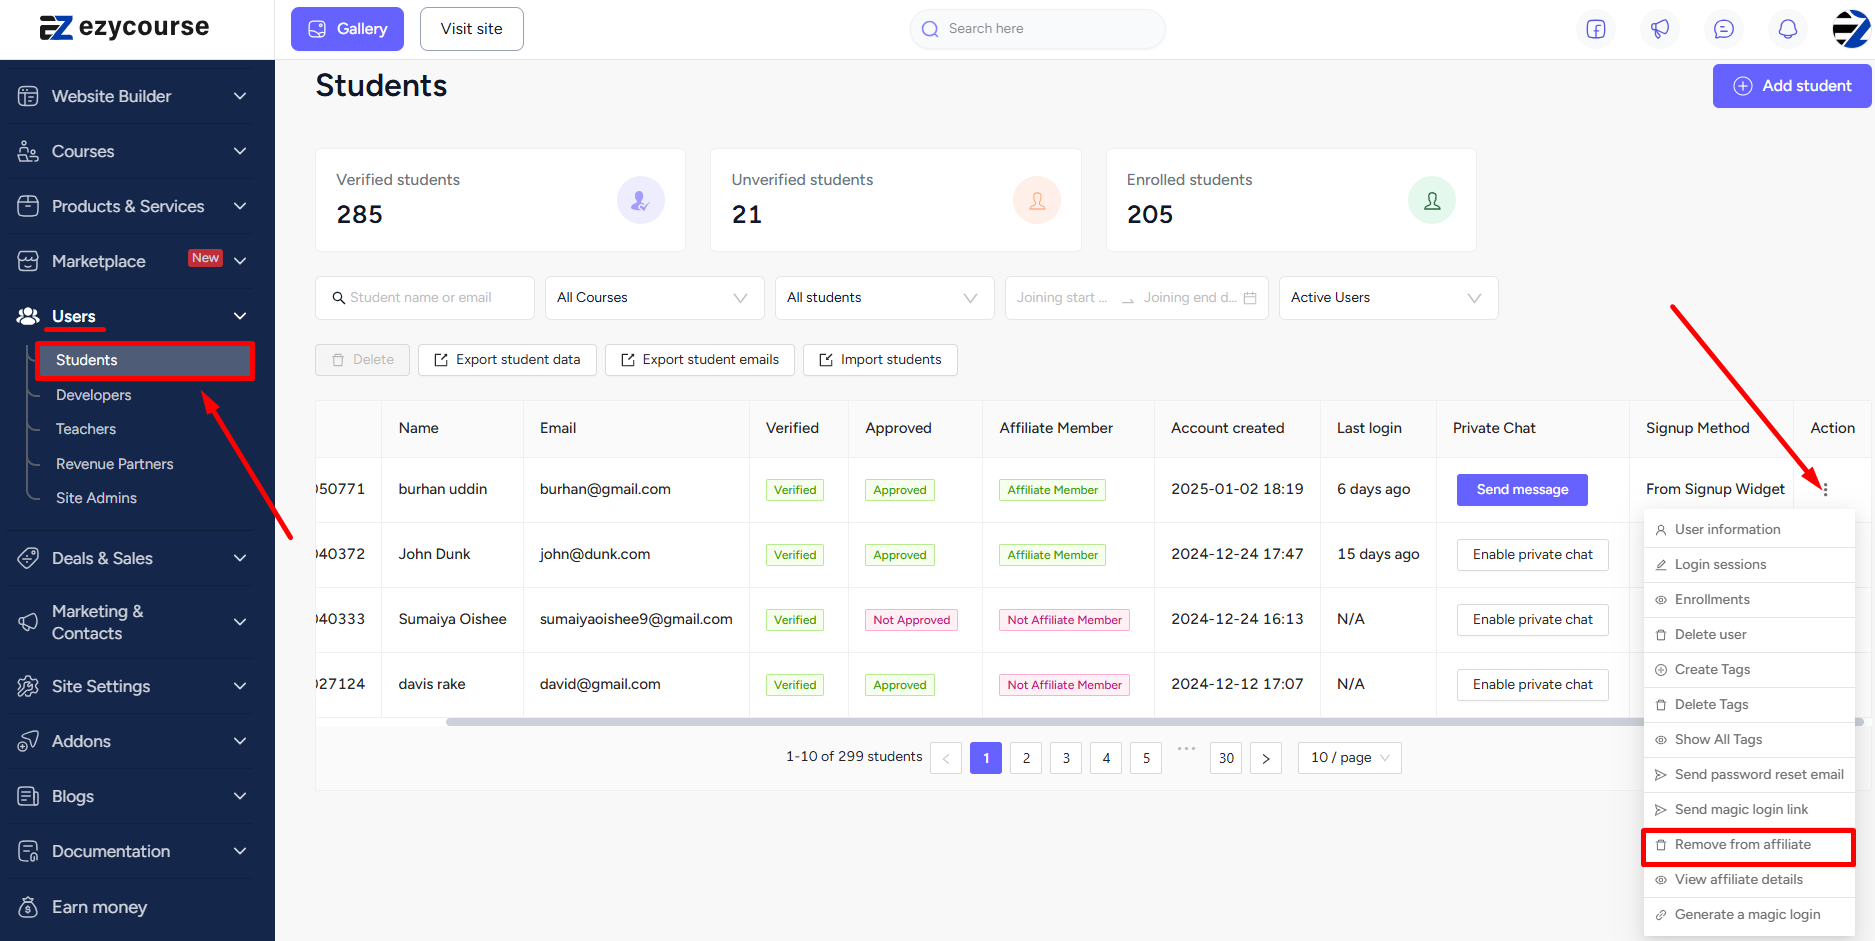The height and width of the screenshot is (941, 1875).
Task: Expand the Courses menu chevron
Action: [240, 151]
